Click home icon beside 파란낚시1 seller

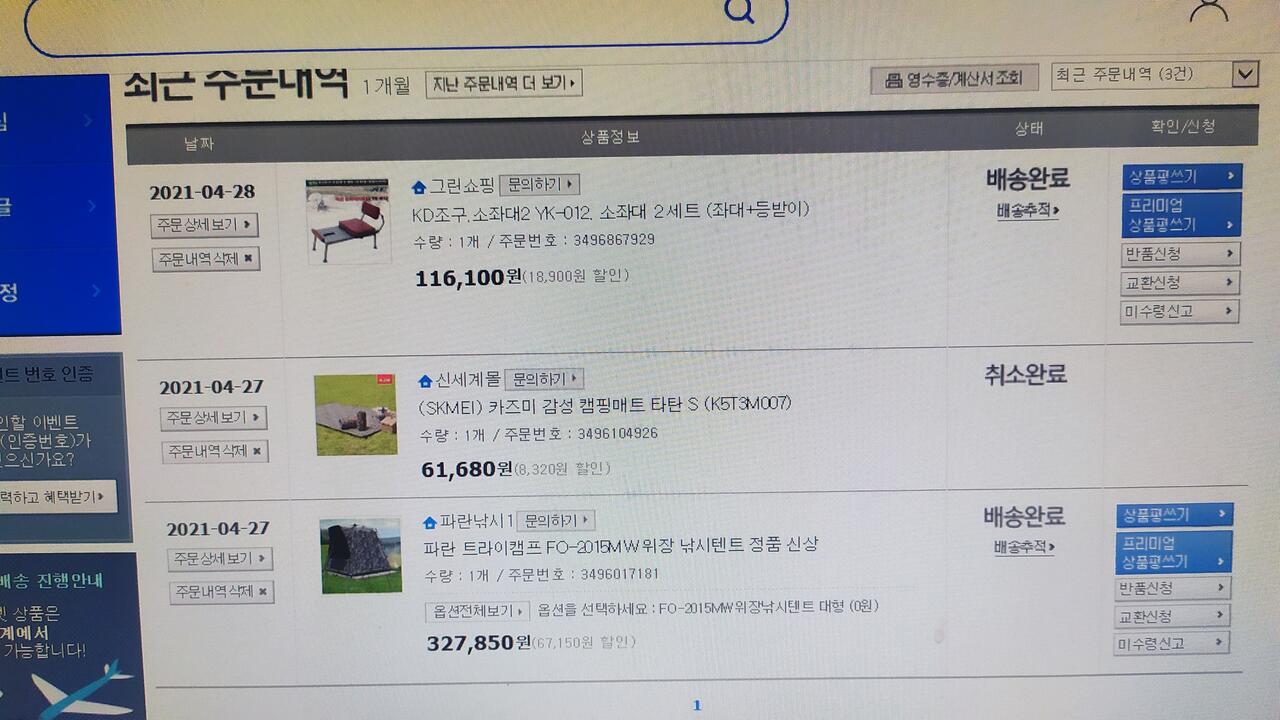pos(431,522)
